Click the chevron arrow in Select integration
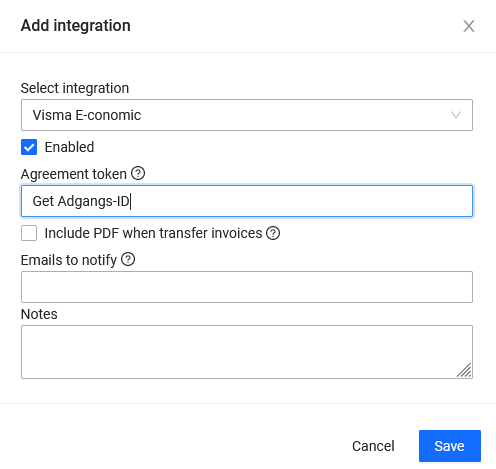Screen dimensions: 496x469 click(x=456, y=115)
